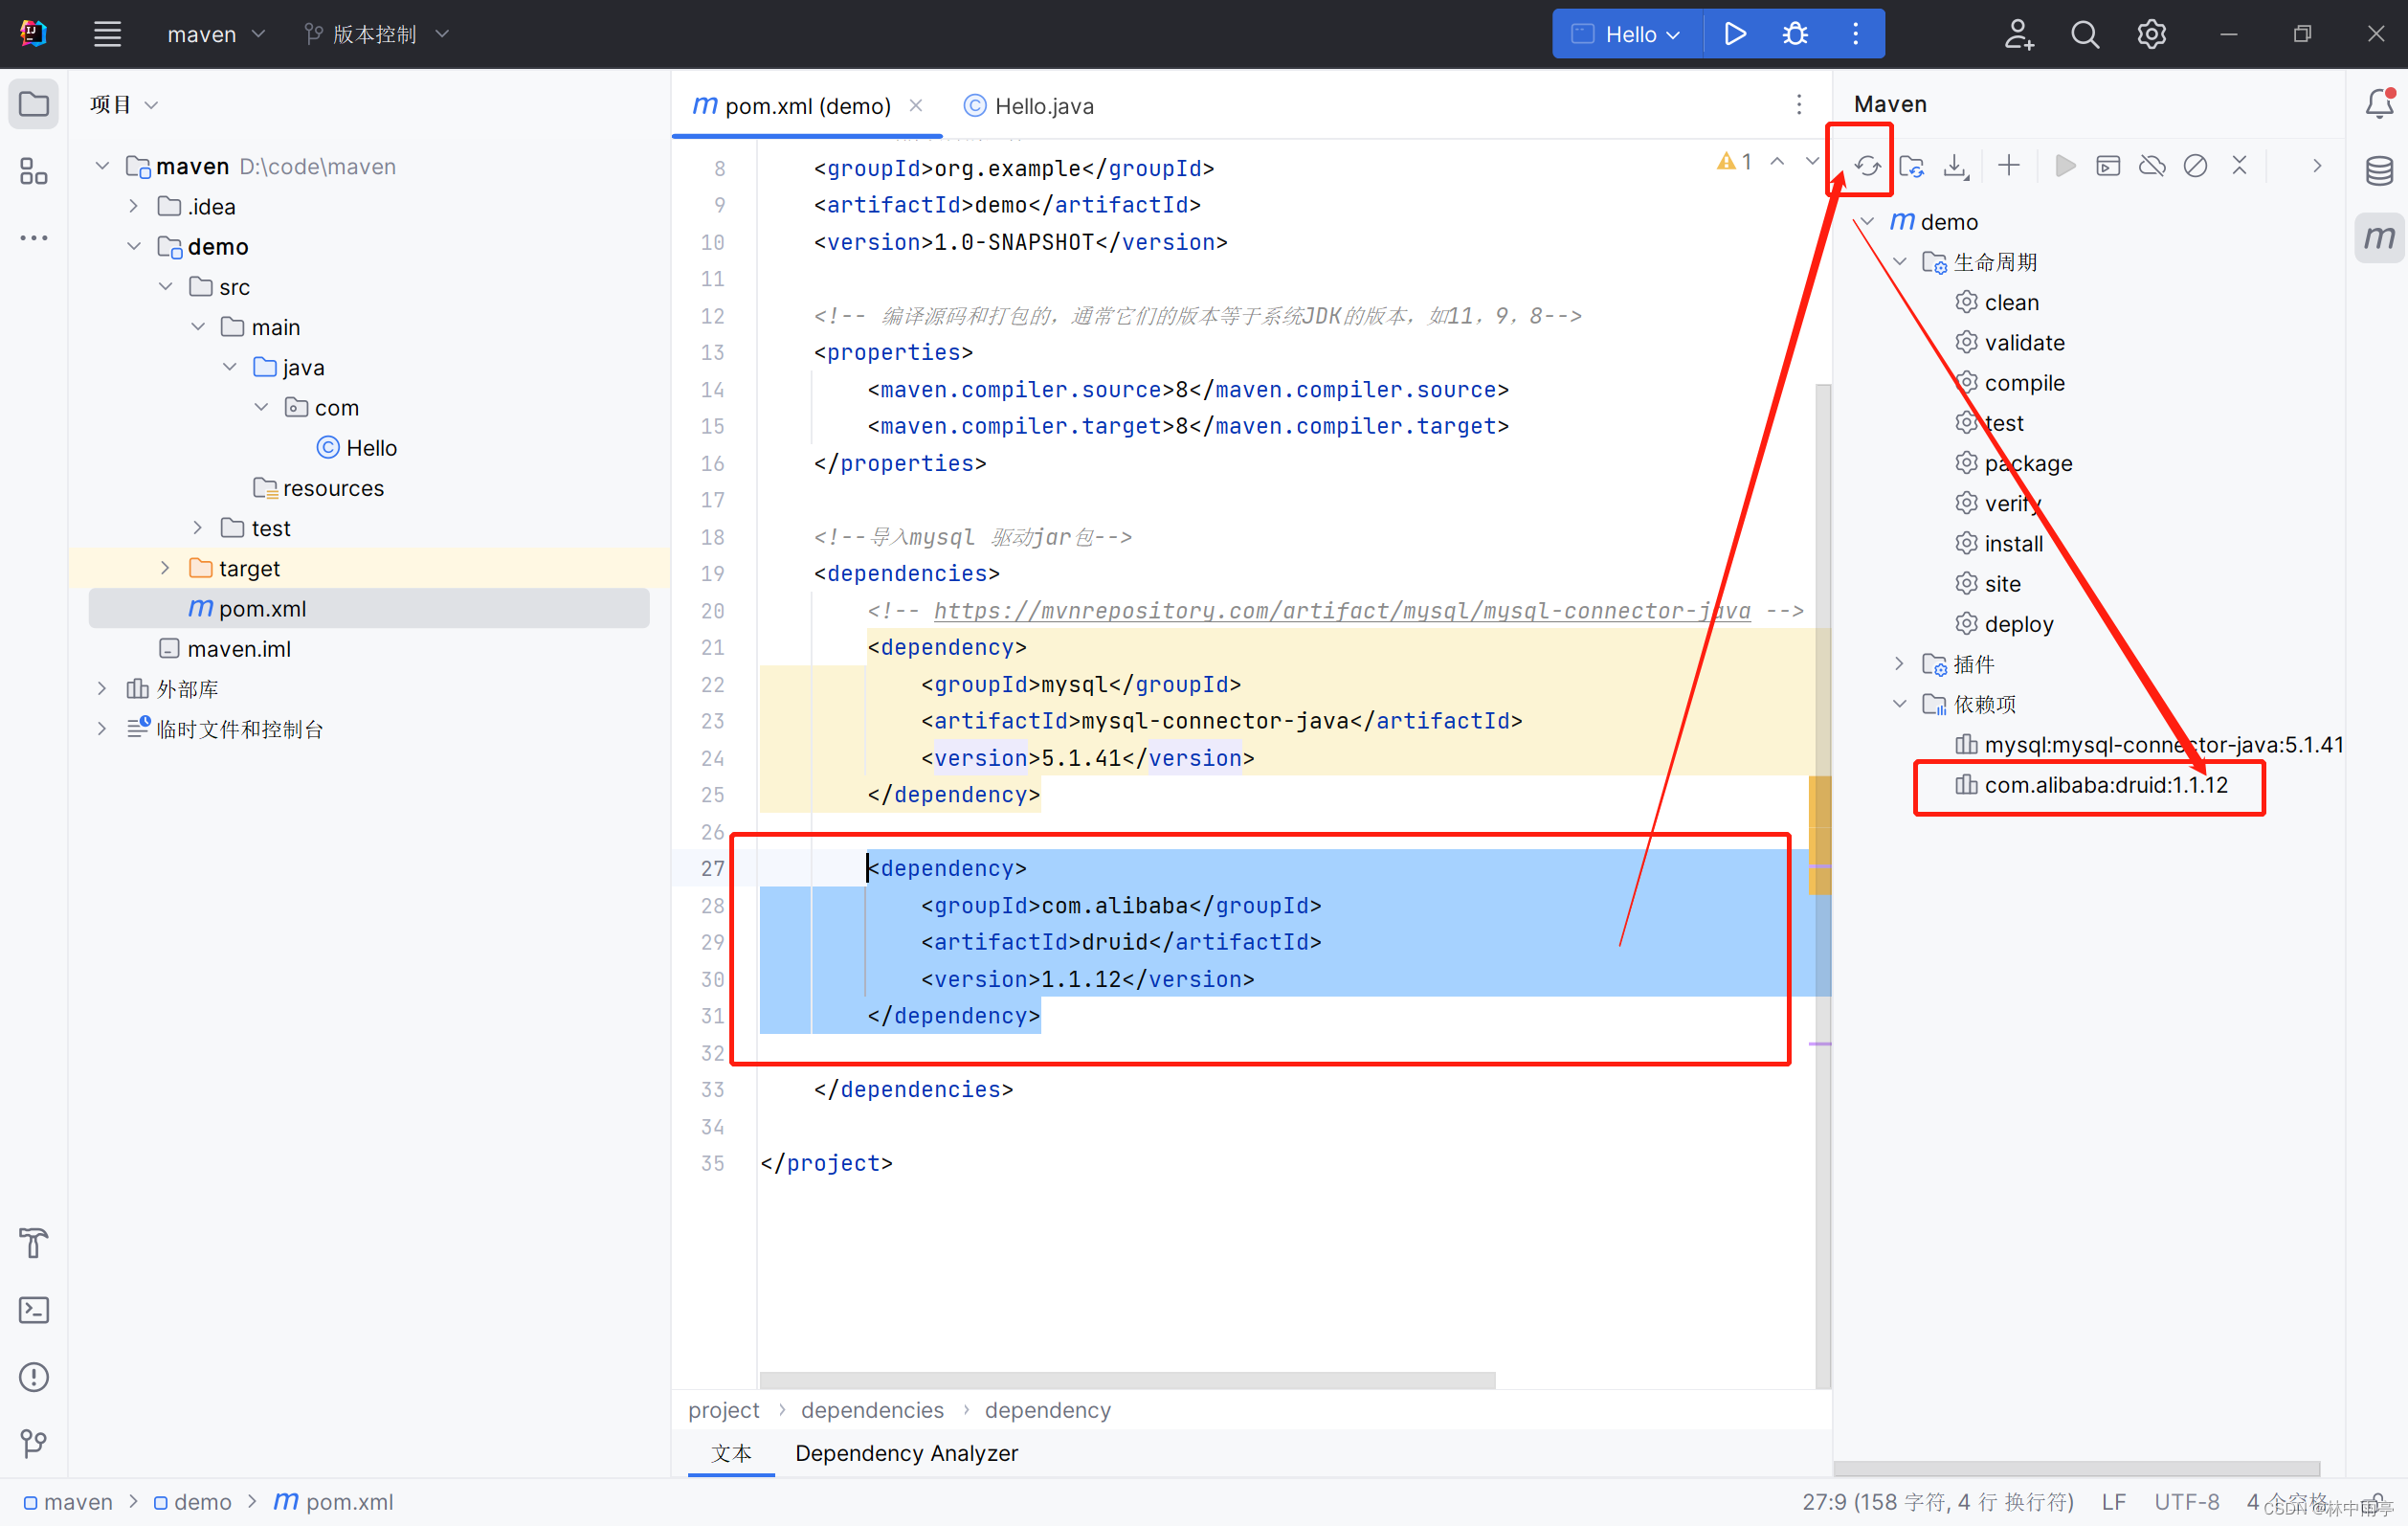Expand test folder in project tree
The image size is (2408, 1526).
click(x=198, y=527)
